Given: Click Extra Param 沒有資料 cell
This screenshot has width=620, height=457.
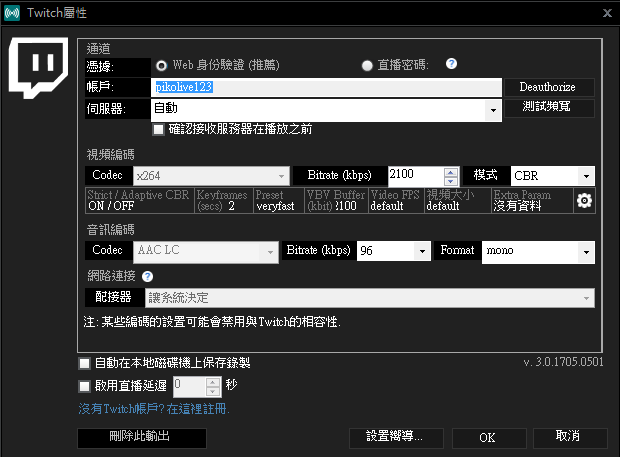Looking at the screenshot, I should [532, 201].
